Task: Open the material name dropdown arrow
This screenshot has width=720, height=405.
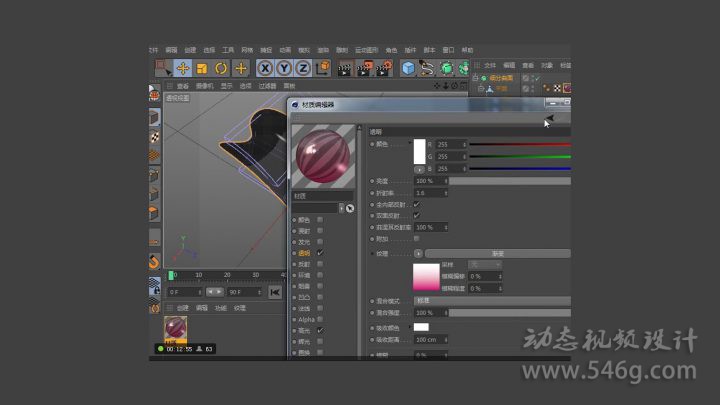Action: (x=341, y=208)
